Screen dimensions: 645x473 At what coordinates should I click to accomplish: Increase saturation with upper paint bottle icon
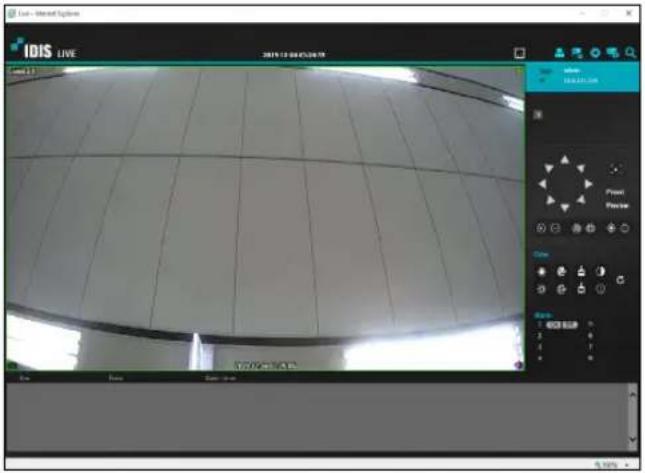point(581,271)
